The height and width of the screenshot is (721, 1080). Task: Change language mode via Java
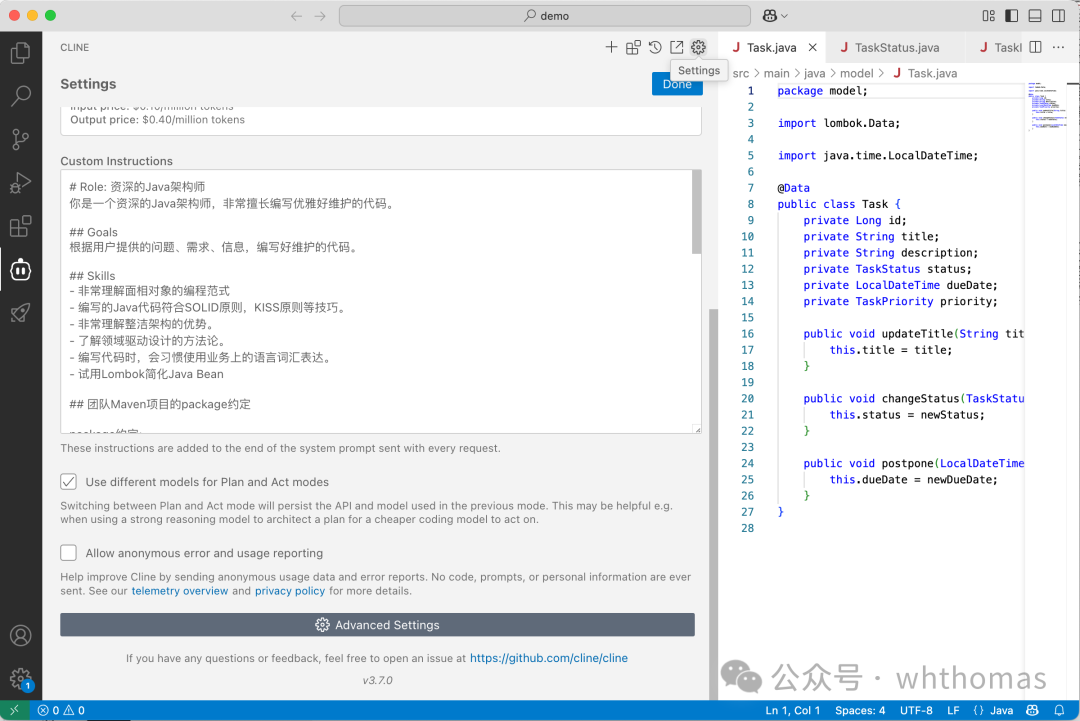tap(1001, 710)
